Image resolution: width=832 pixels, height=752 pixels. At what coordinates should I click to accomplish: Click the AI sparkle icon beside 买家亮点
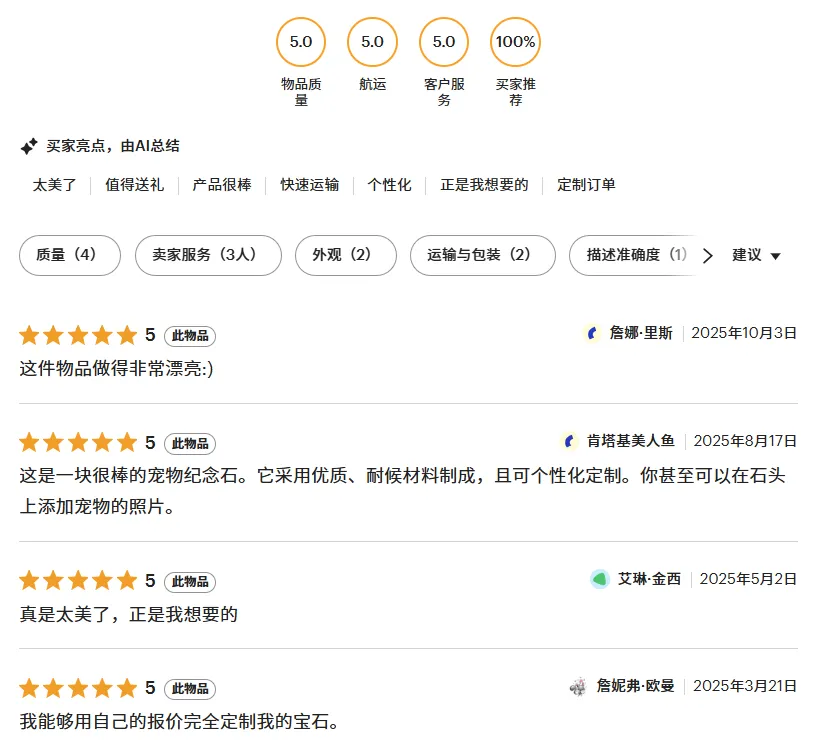click(x=29, y=146)
